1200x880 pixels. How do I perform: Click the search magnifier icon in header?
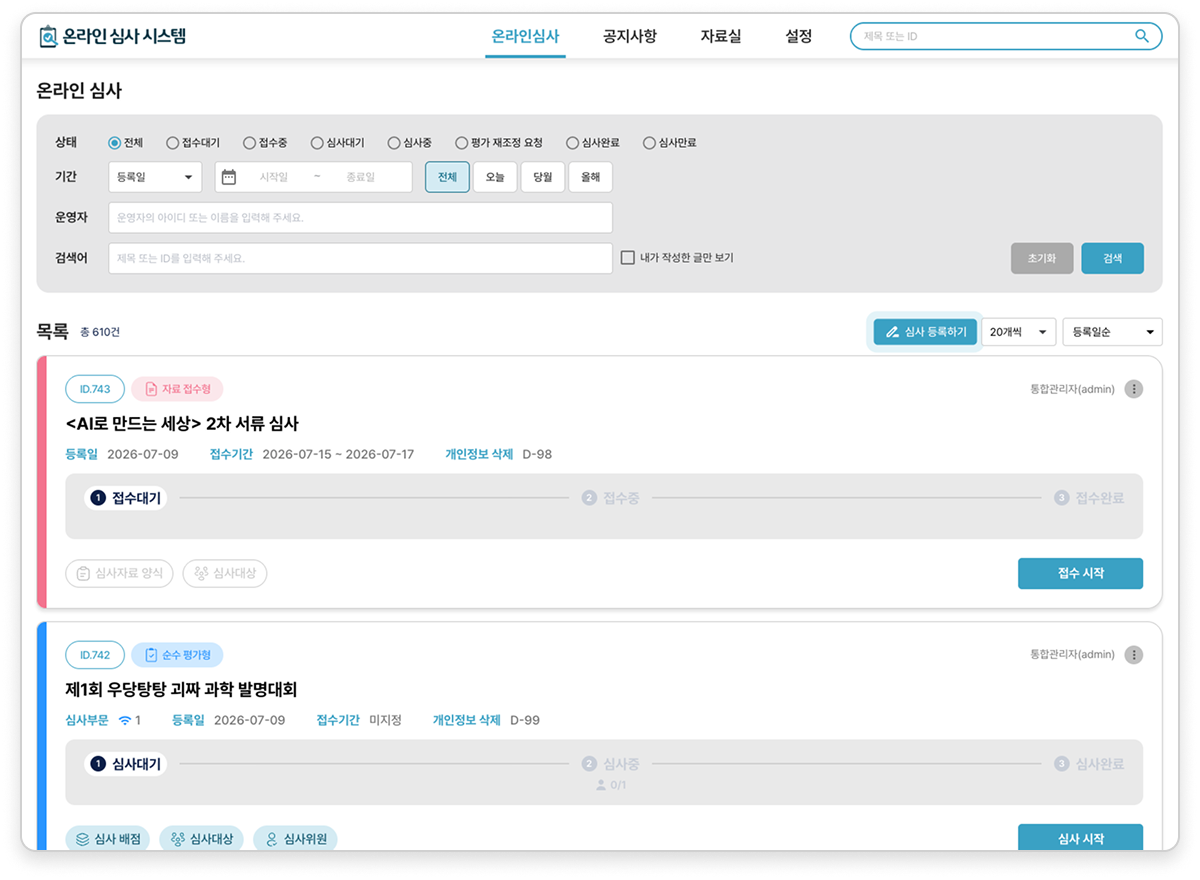click(x=1142, y=36)
